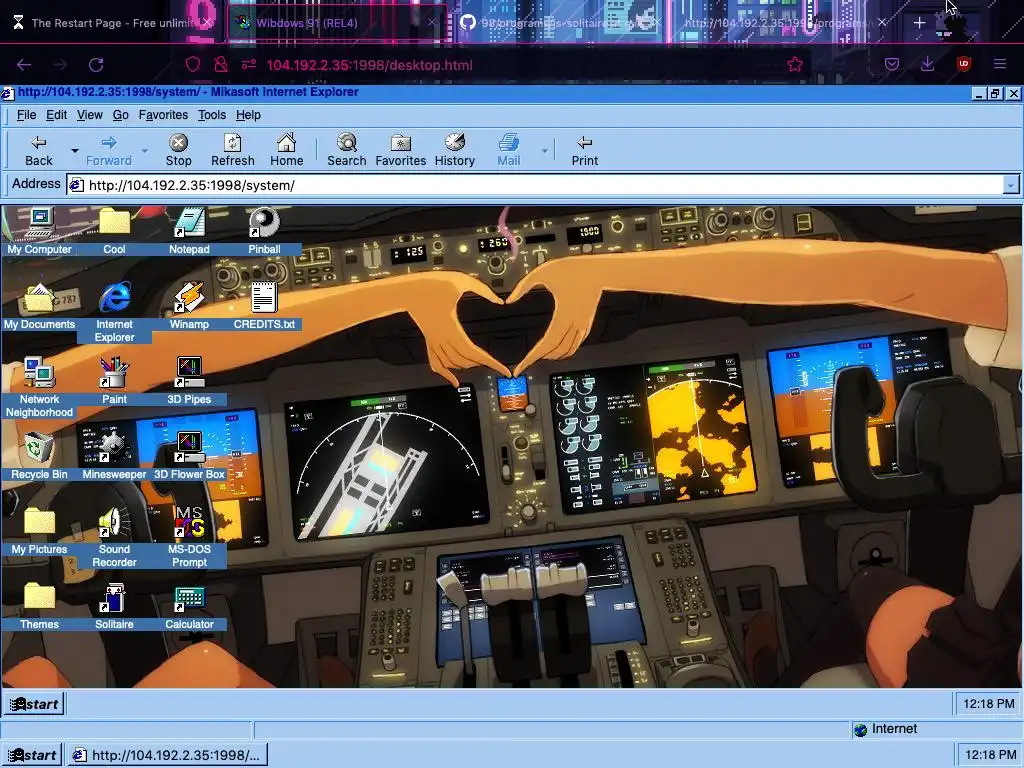Open the MS-DOS Prompt shortcut
The image size is (1024, 768).
(189, 537)
